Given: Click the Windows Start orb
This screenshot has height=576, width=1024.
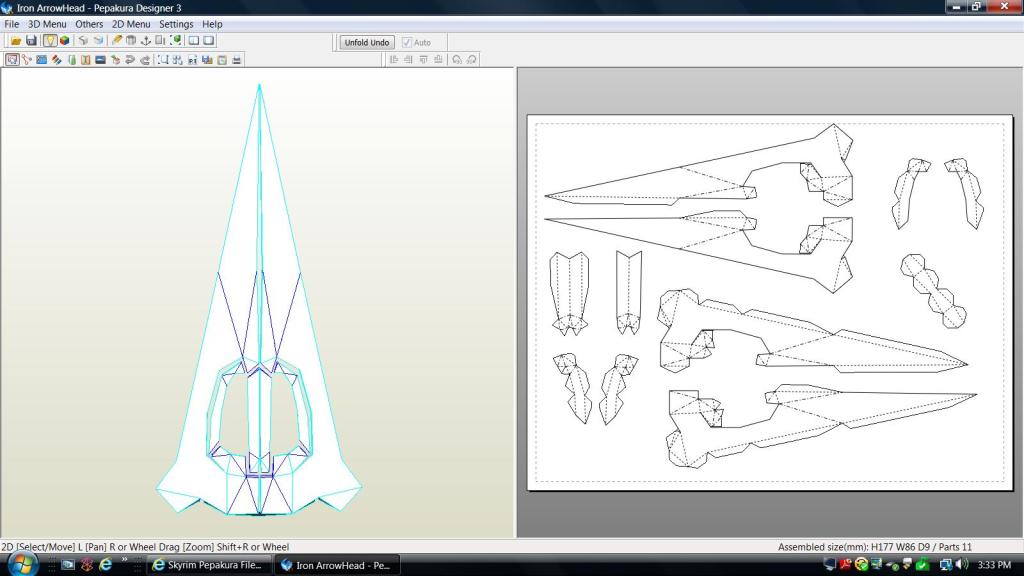Looking at the screenshot, I should tap(22, 564).
